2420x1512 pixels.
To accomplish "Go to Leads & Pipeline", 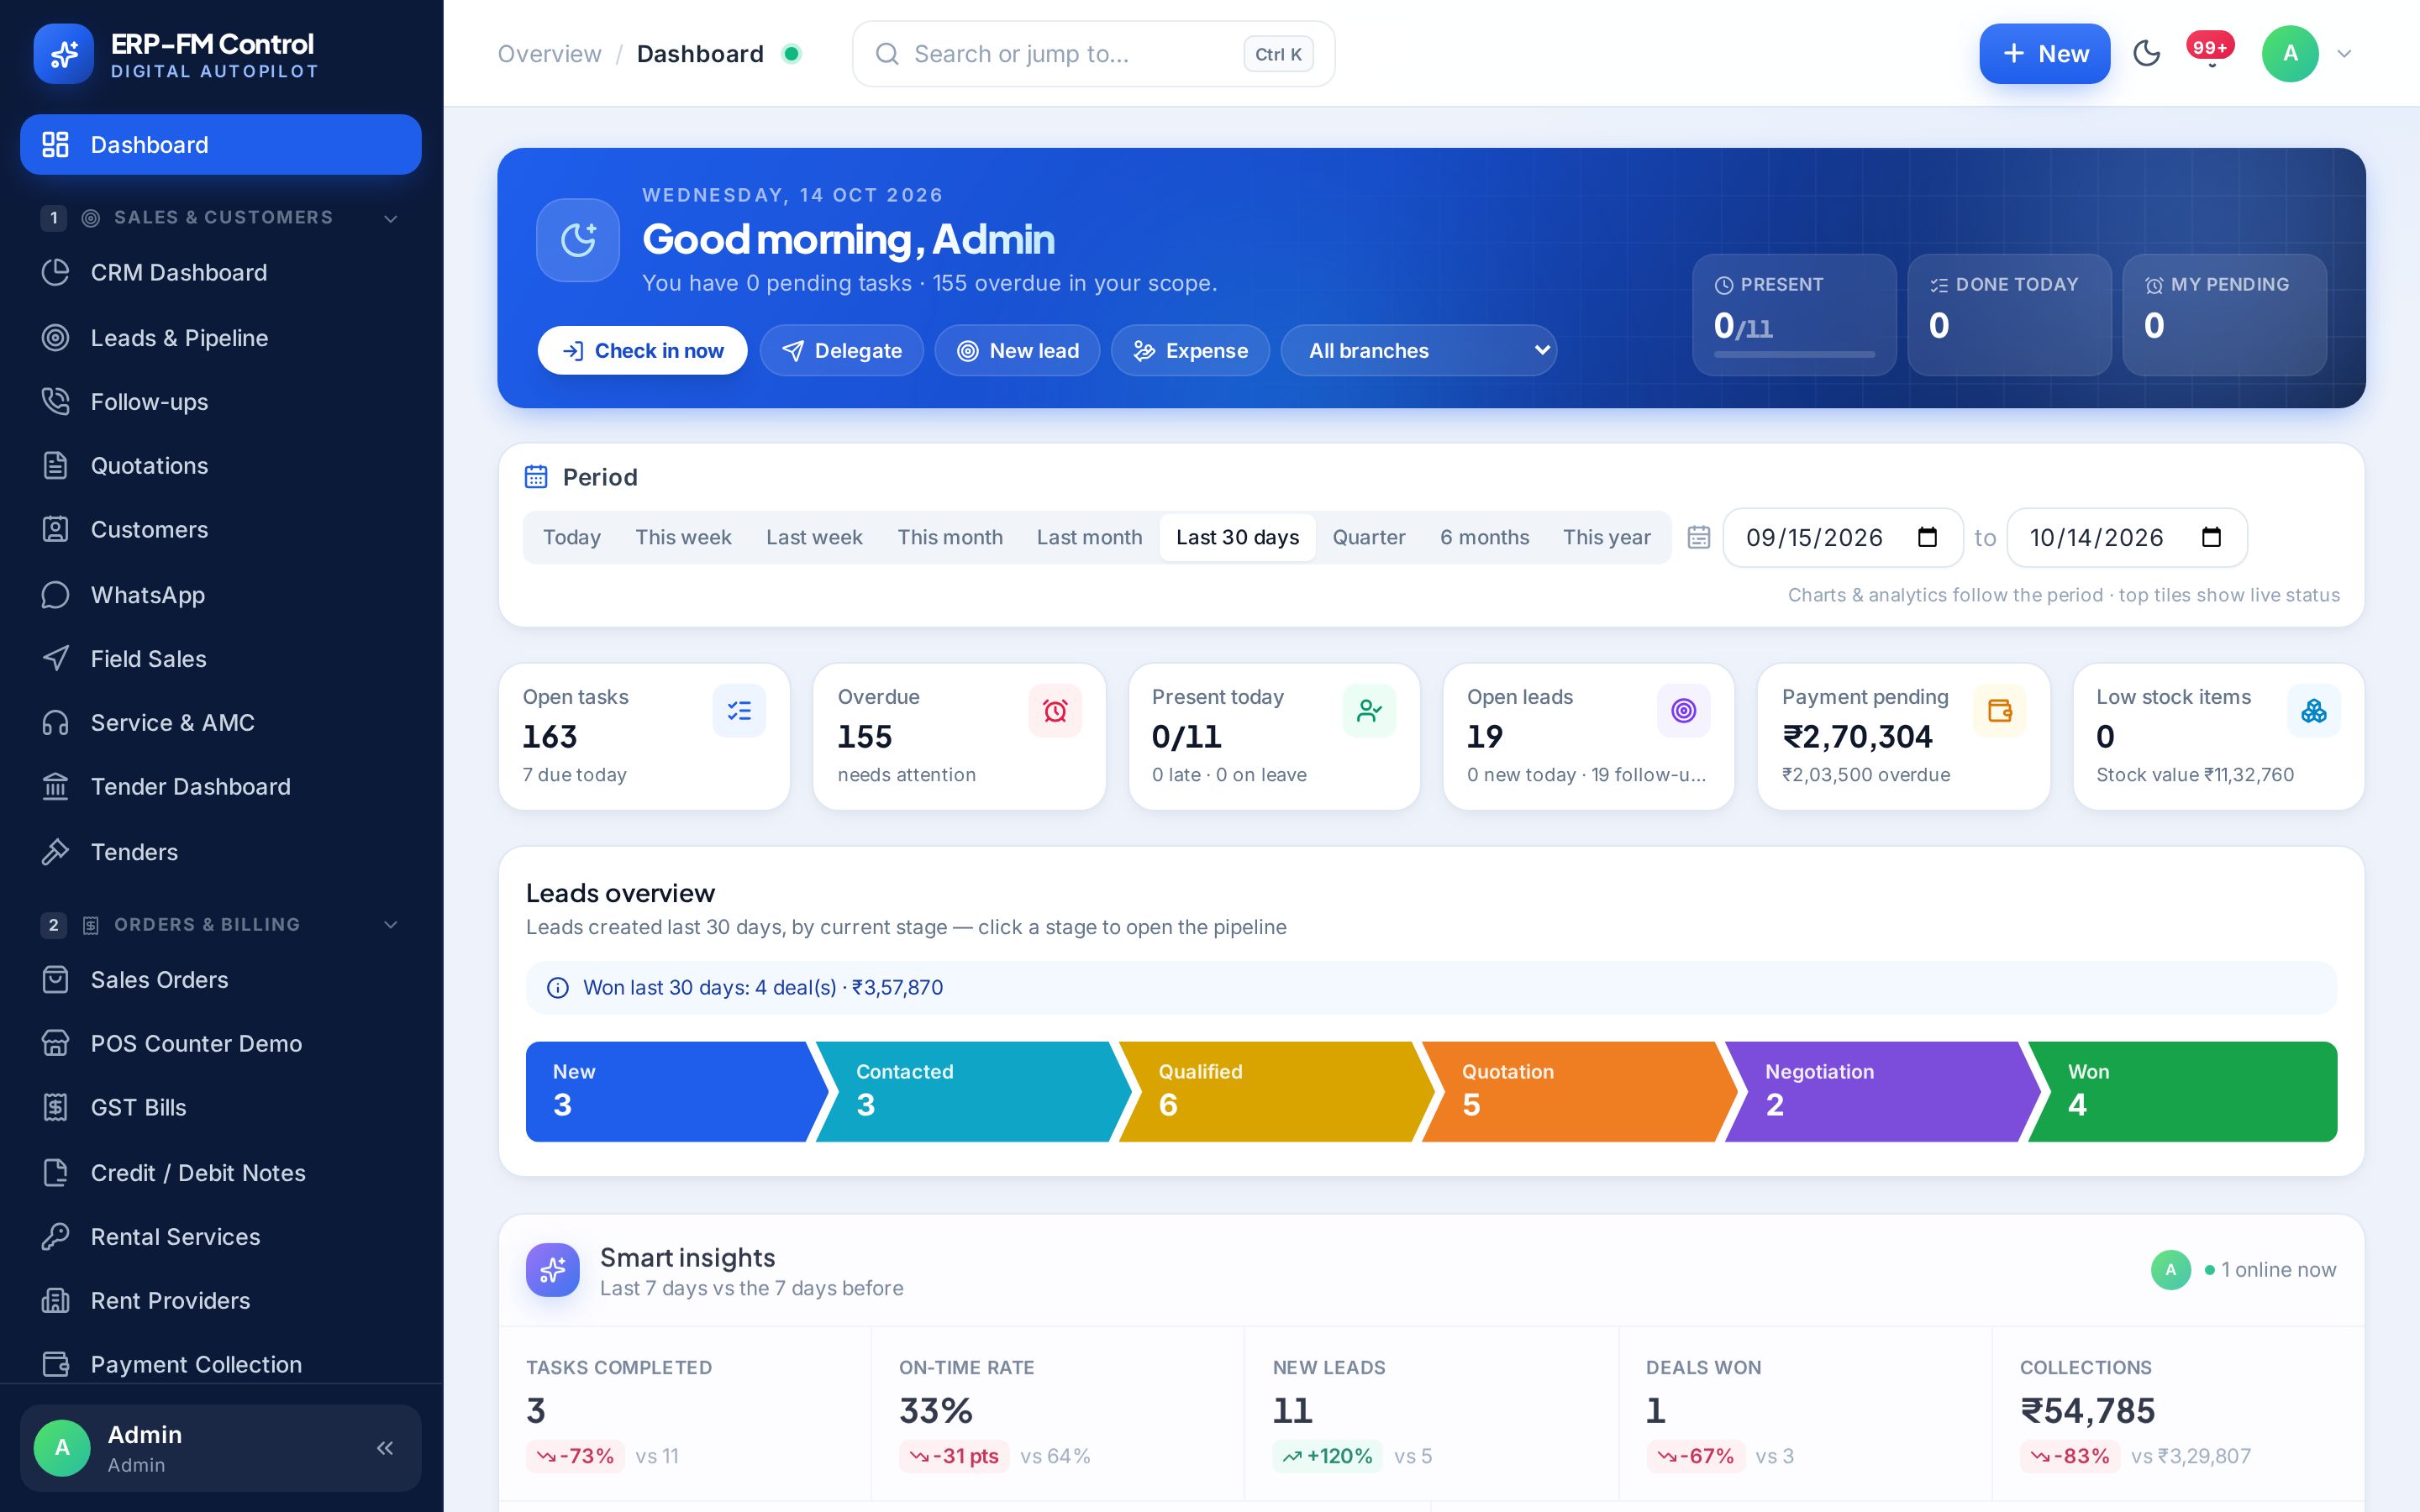I will [221, 337].
